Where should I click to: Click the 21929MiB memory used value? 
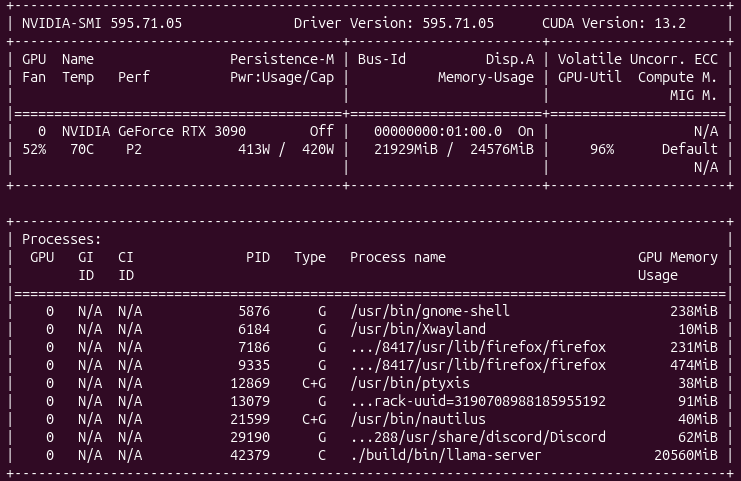(406, 149)
